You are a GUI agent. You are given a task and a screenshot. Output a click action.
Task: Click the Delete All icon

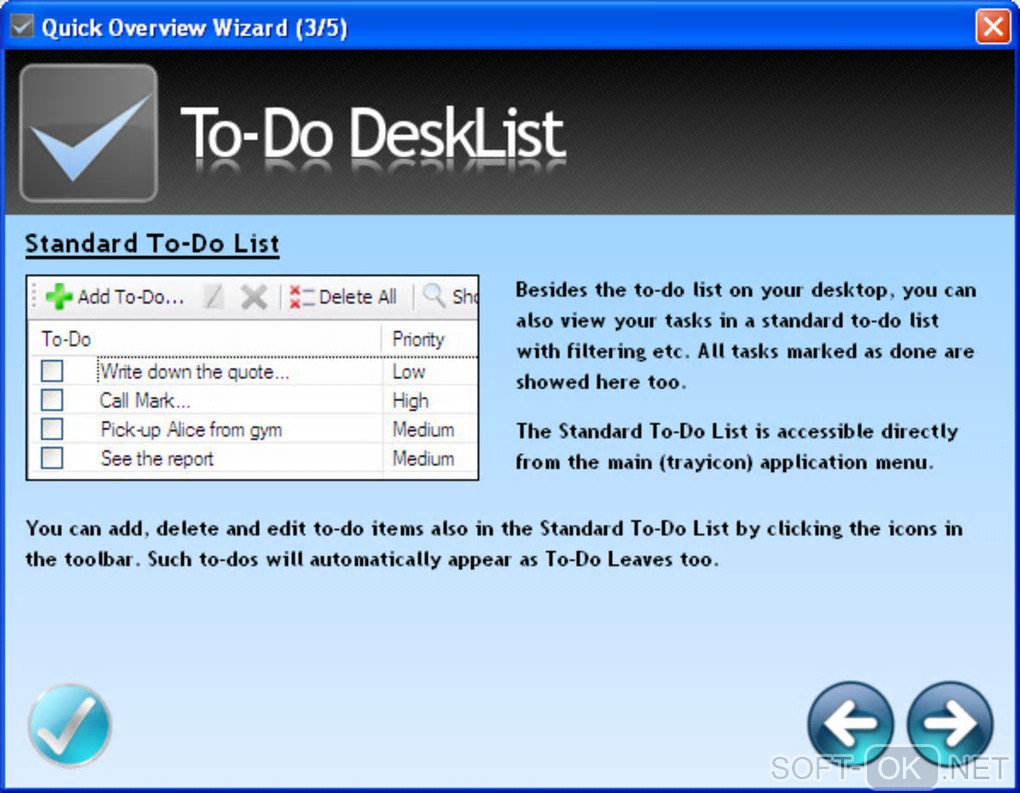tap(301, 297)
